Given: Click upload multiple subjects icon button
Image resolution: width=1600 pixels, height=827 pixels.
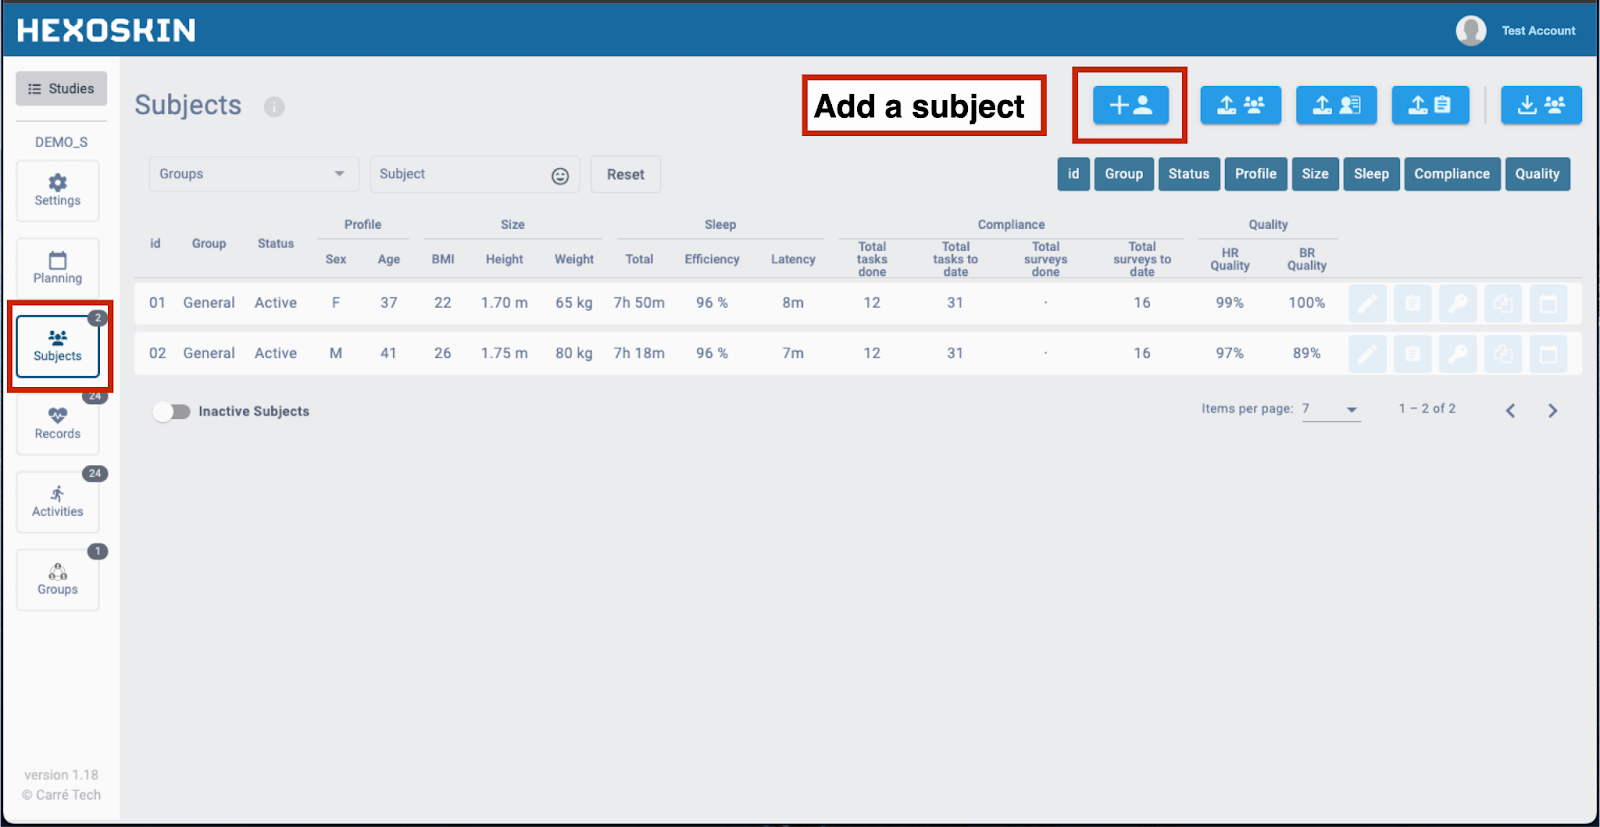Looking at the screenshot, I should click(1240, 105).
